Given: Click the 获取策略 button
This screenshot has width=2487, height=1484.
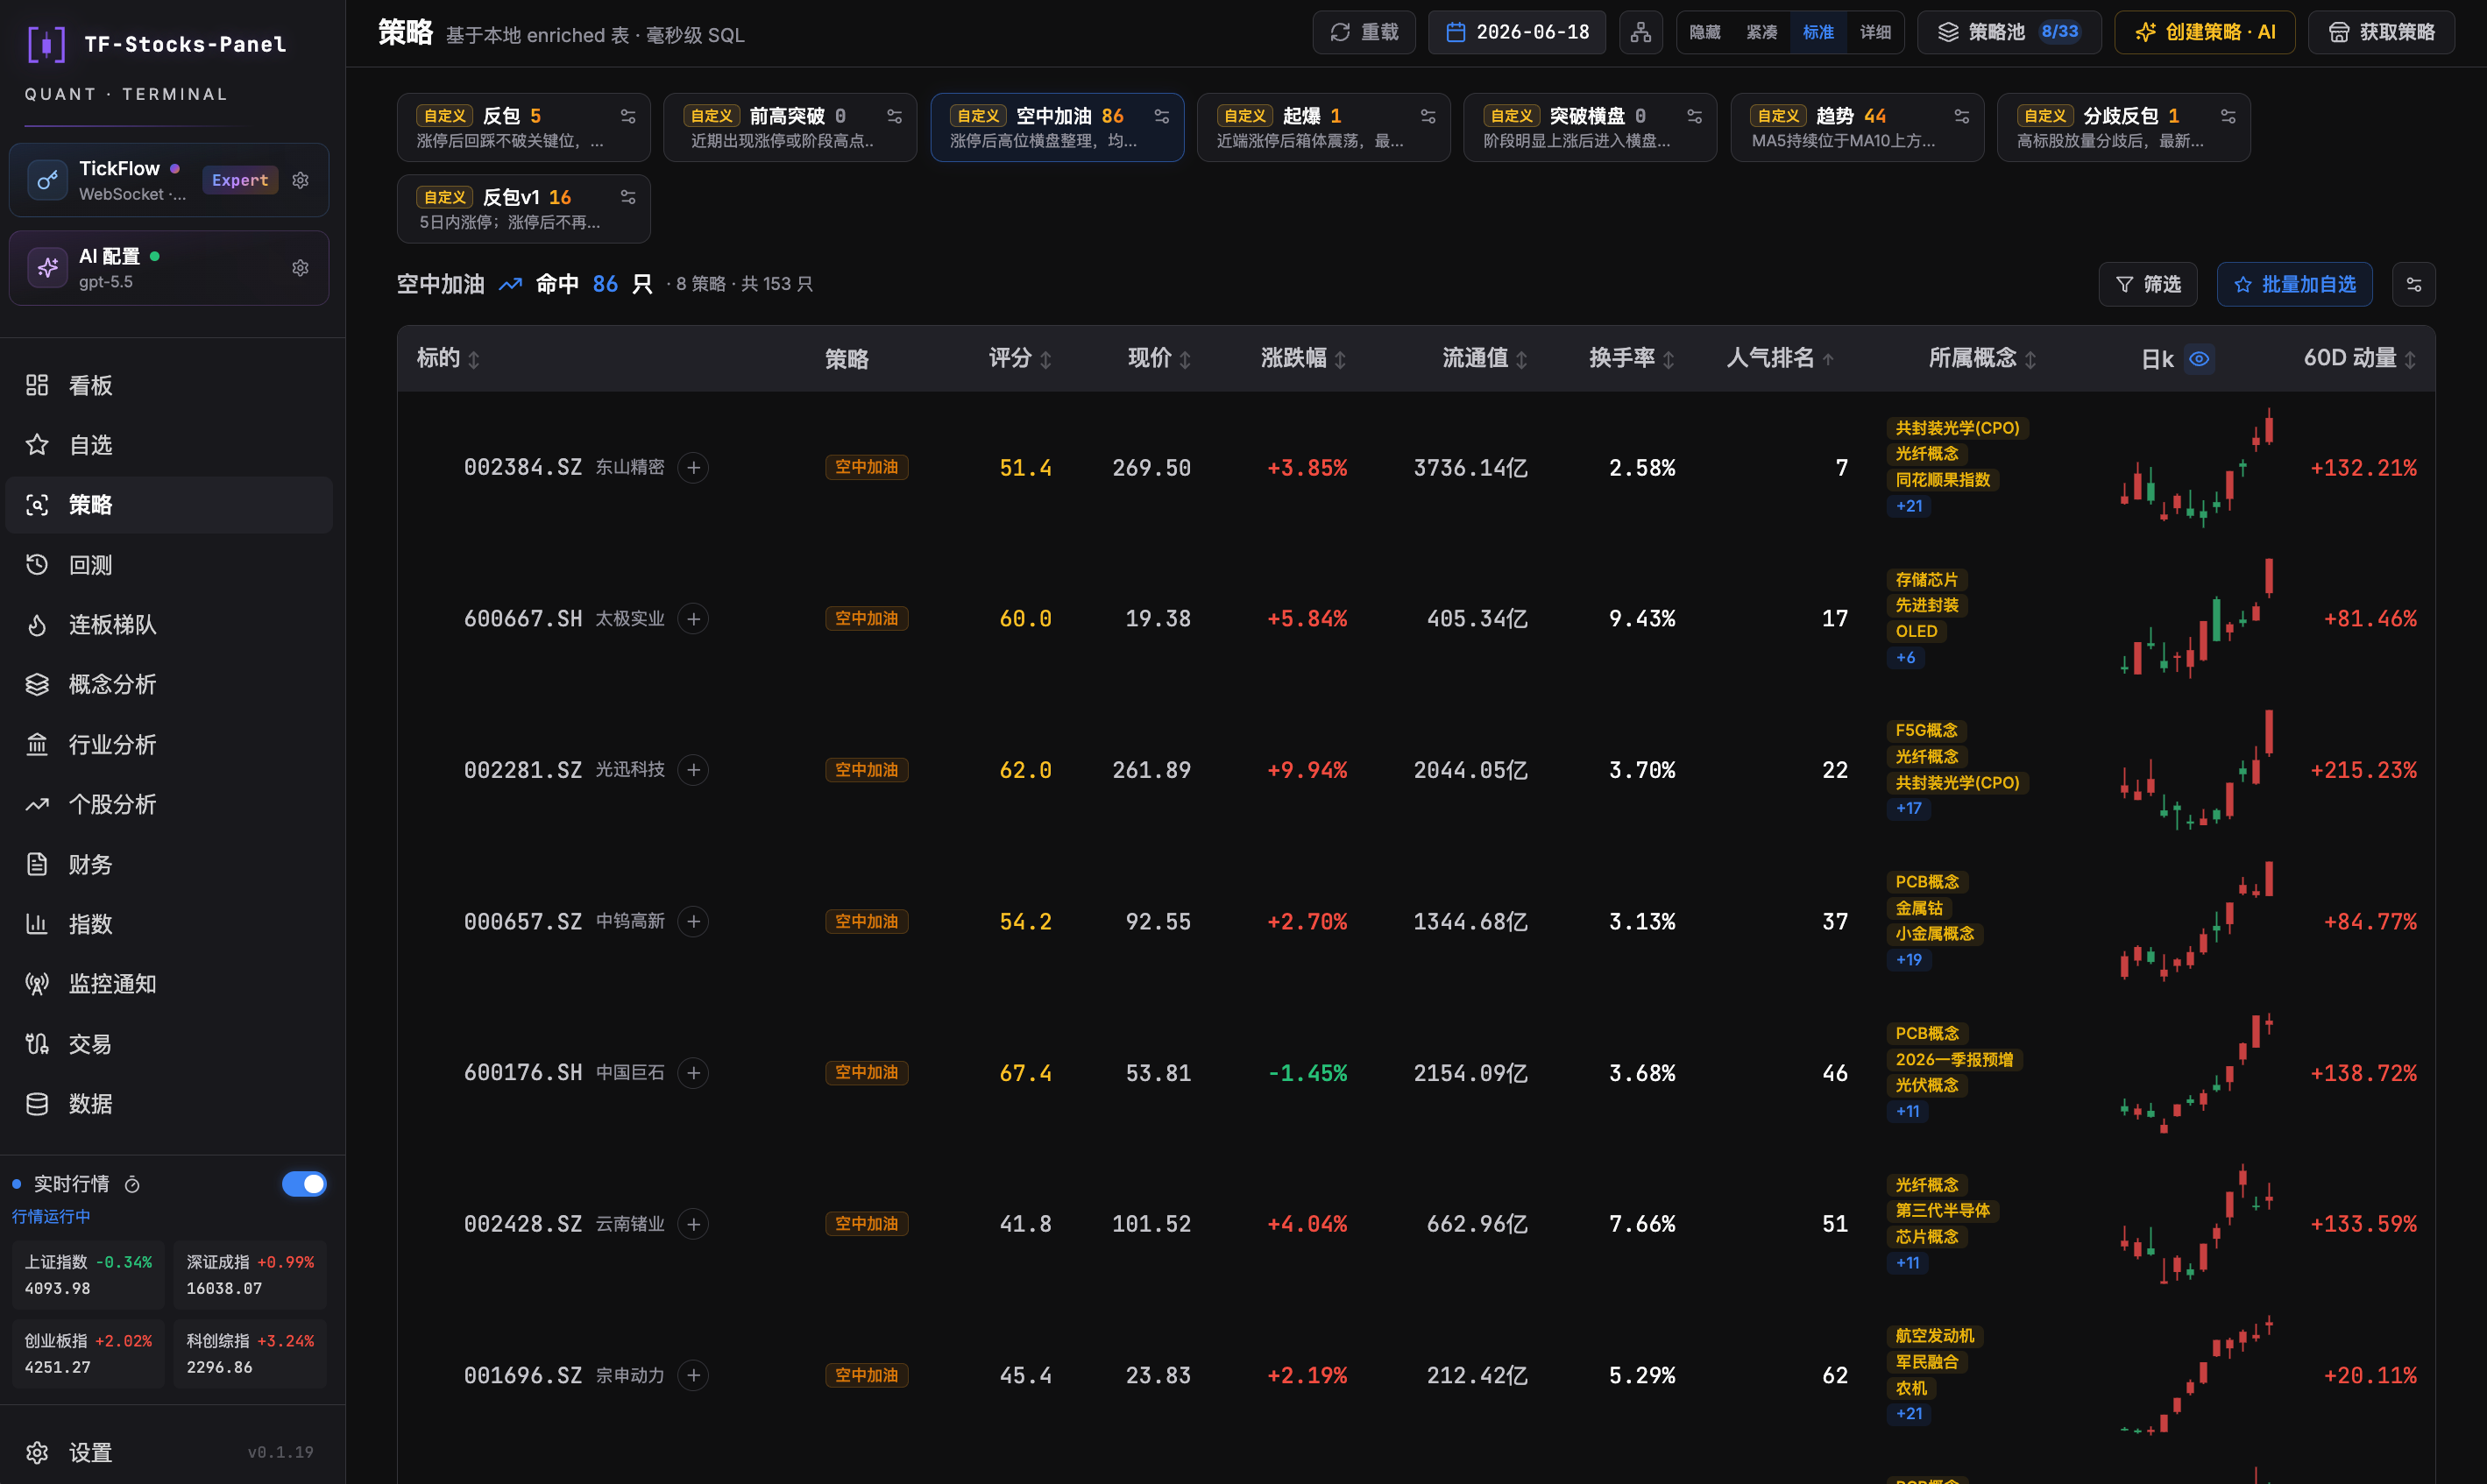Looking at the screenshot, I should pos(2381,32).
